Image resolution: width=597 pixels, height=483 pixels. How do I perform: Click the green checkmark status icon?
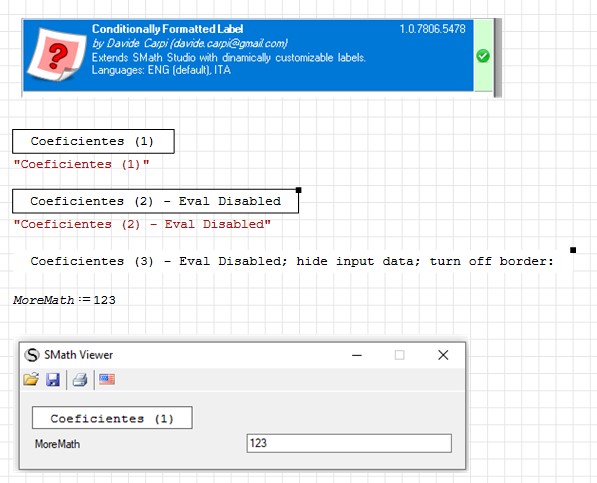tap(483, 56)
